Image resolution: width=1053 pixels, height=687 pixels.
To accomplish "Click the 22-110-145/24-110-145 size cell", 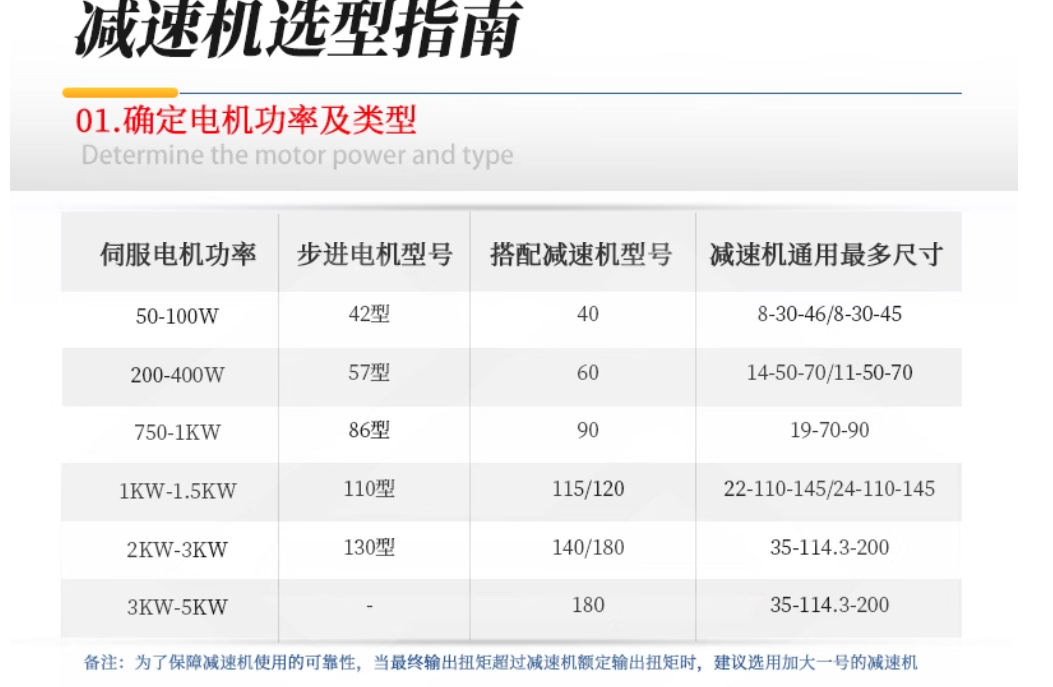I will pyautogui.click(x=829, y=489).
